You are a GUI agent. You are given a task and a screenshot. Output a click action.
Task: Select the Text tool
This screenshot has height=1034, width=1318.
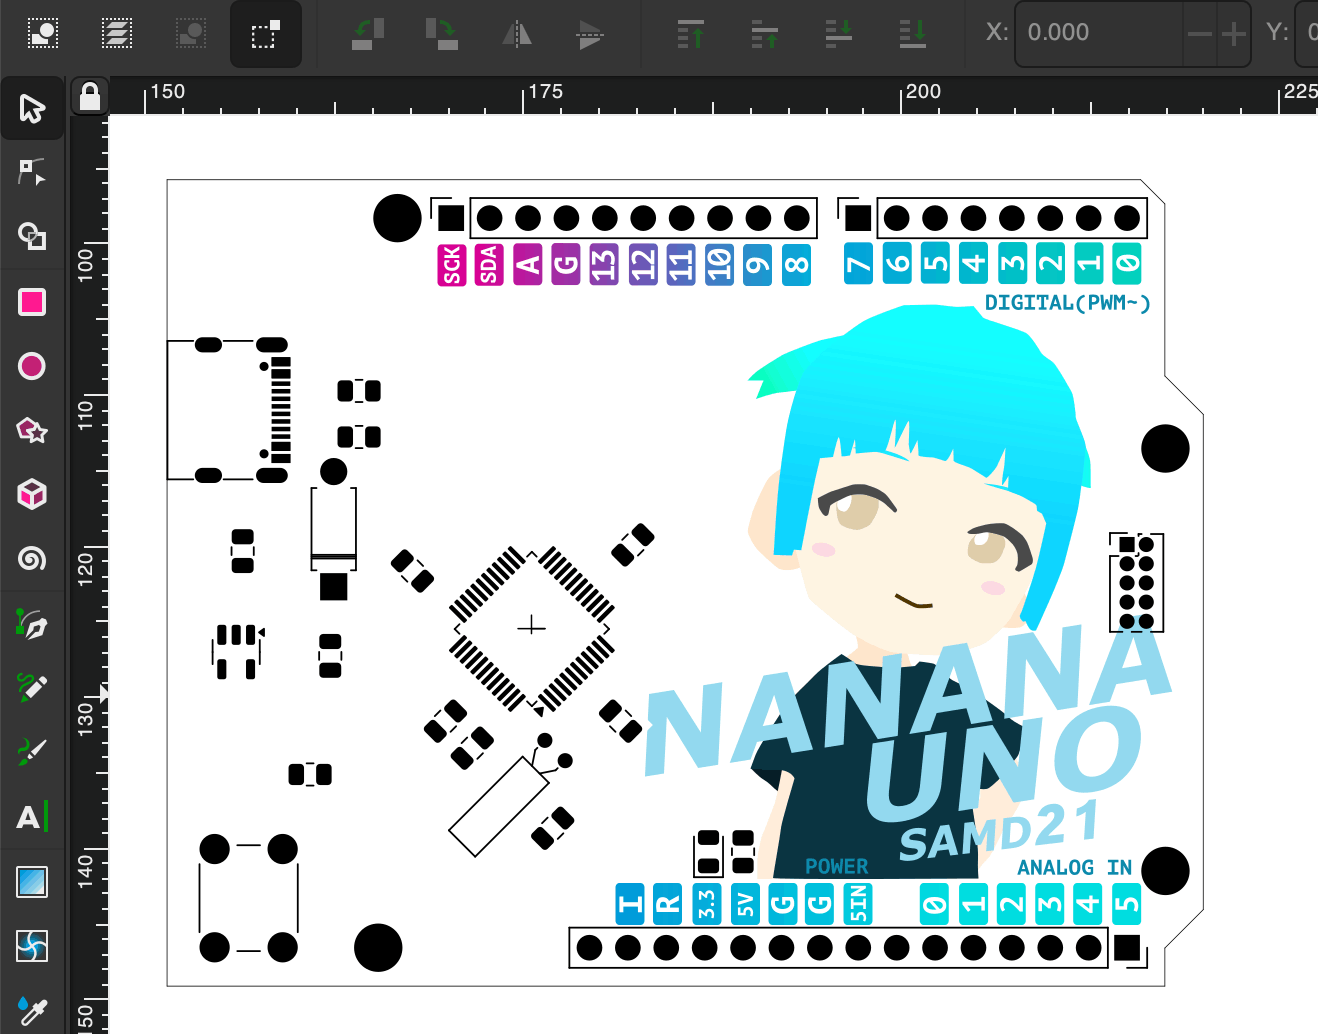(32, 817)
